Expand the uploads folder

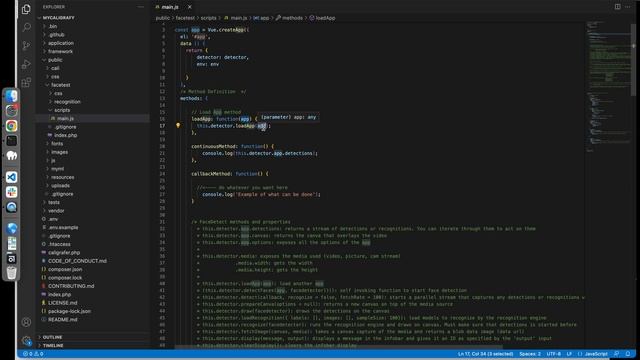[60, 185]
